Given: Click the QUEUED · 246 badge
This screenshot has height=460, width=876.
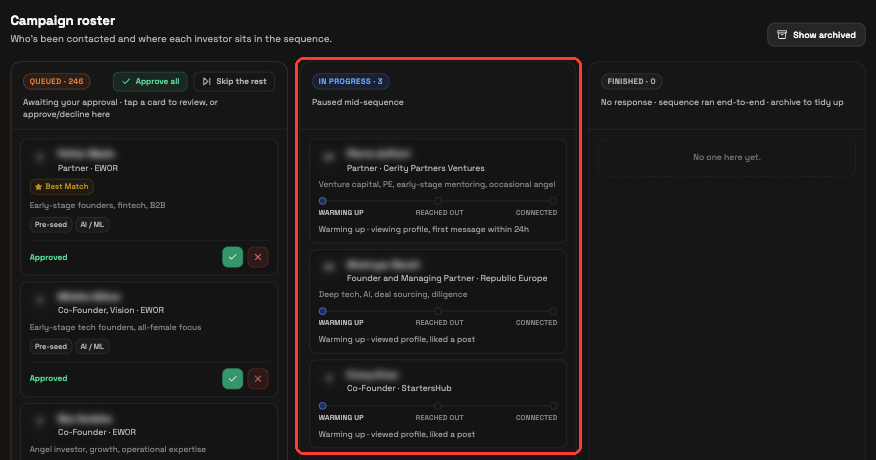Looking at the screenshot, I should pyautogui.click(x=56, y=82).
